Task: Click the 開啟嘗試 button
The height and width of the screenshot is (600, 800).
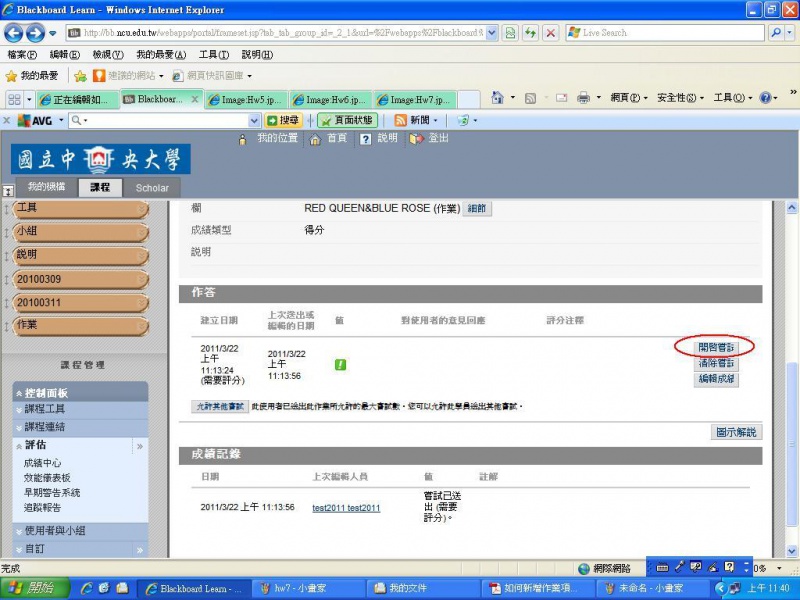Action: click(x=715, y=347)
